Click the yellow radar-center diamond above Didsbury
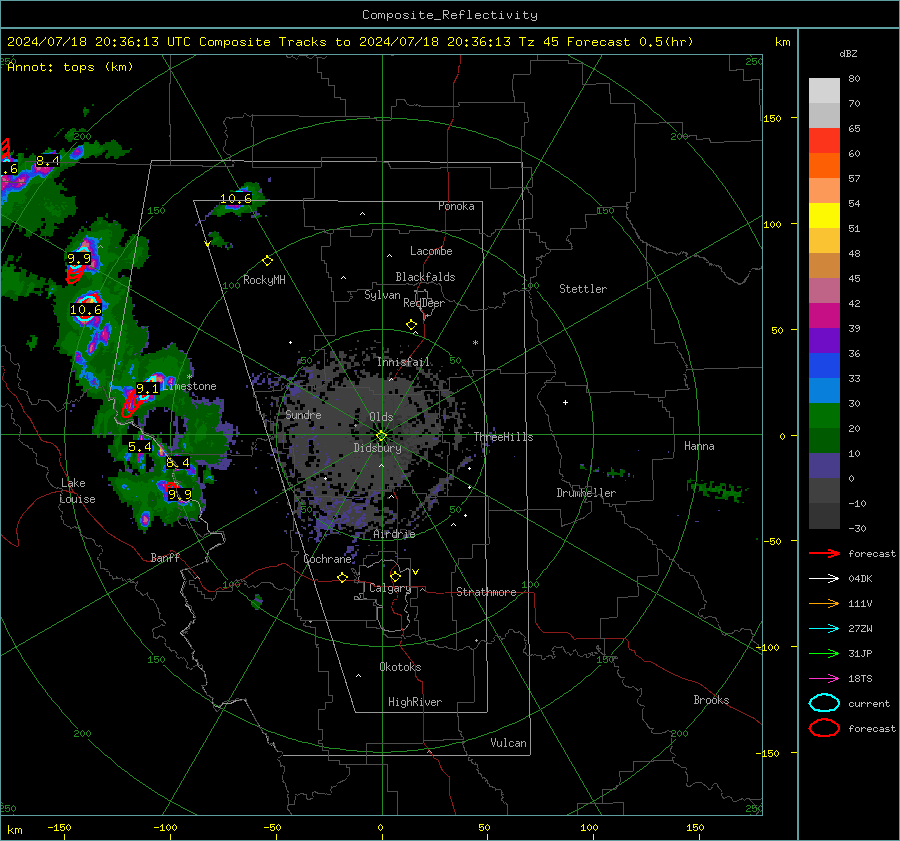This screenshot has height=841, width=900. tap(381, 436)
